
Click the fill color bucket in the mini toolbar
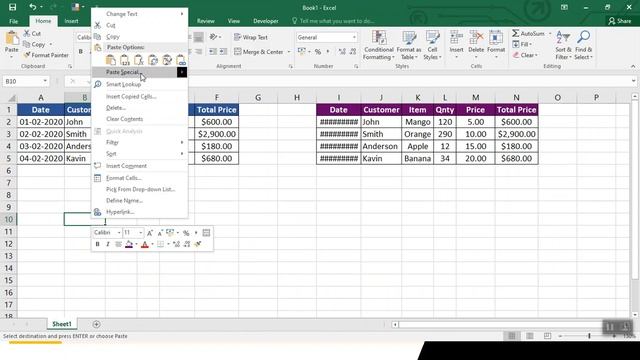[129, 244]
